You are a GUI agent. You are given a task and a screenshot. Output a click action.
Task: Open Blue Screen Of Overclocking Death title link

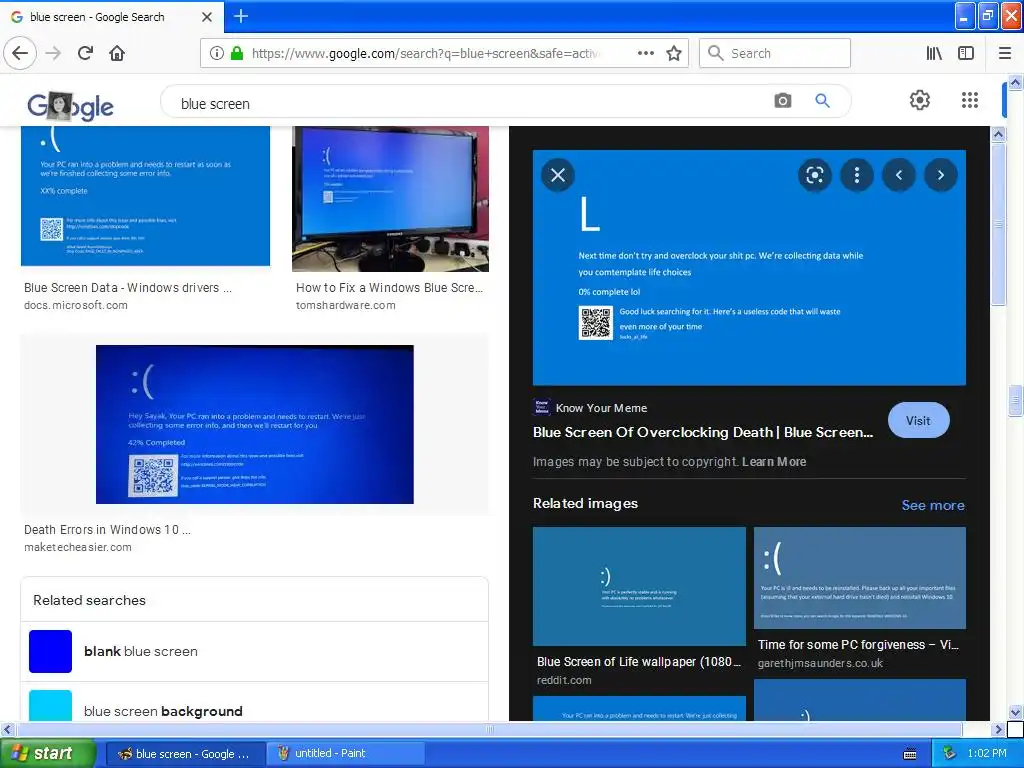coord(703,432)
